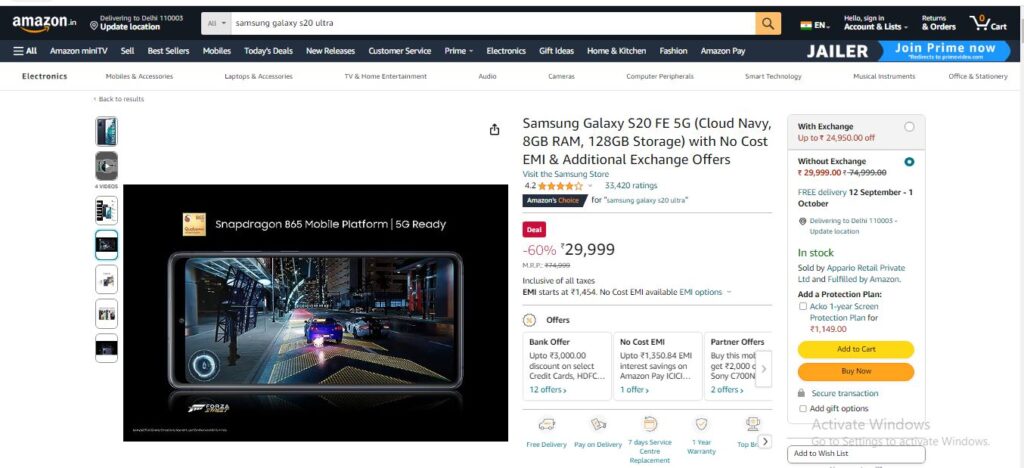Screen dimensions: 1024x468
Task: Open Gift Ideas nav item
Action: click(x=556, y=51)
